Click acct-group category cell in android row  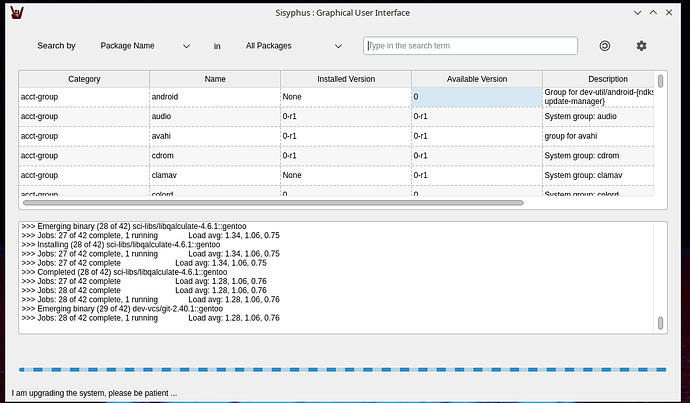(x=84, y=97)
